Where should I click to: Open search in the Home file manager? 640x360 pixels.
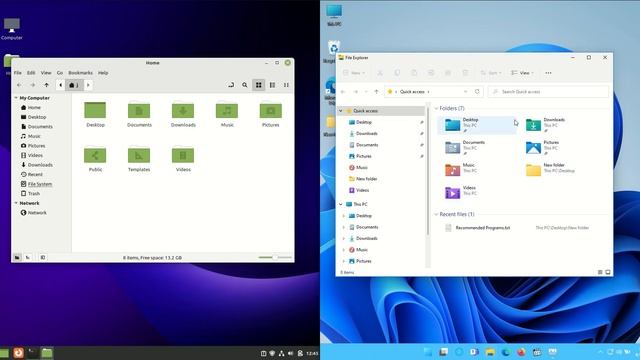pos(244,85)
